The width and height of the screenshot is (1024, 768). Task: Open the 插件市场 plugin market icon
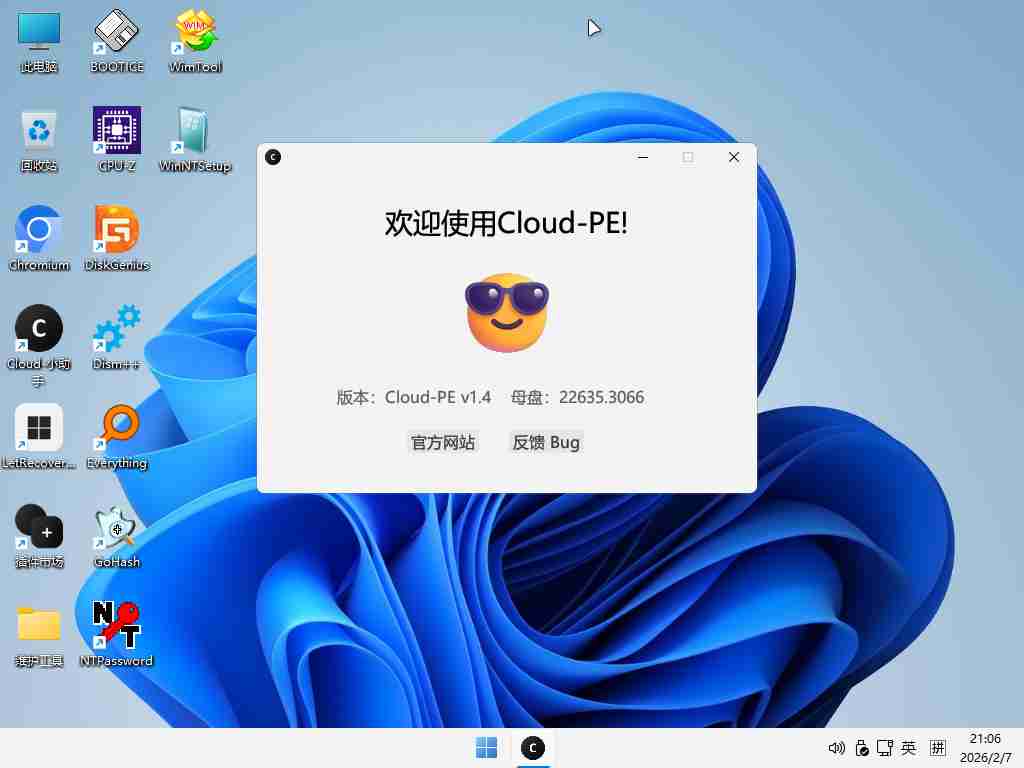pos(39,527)
